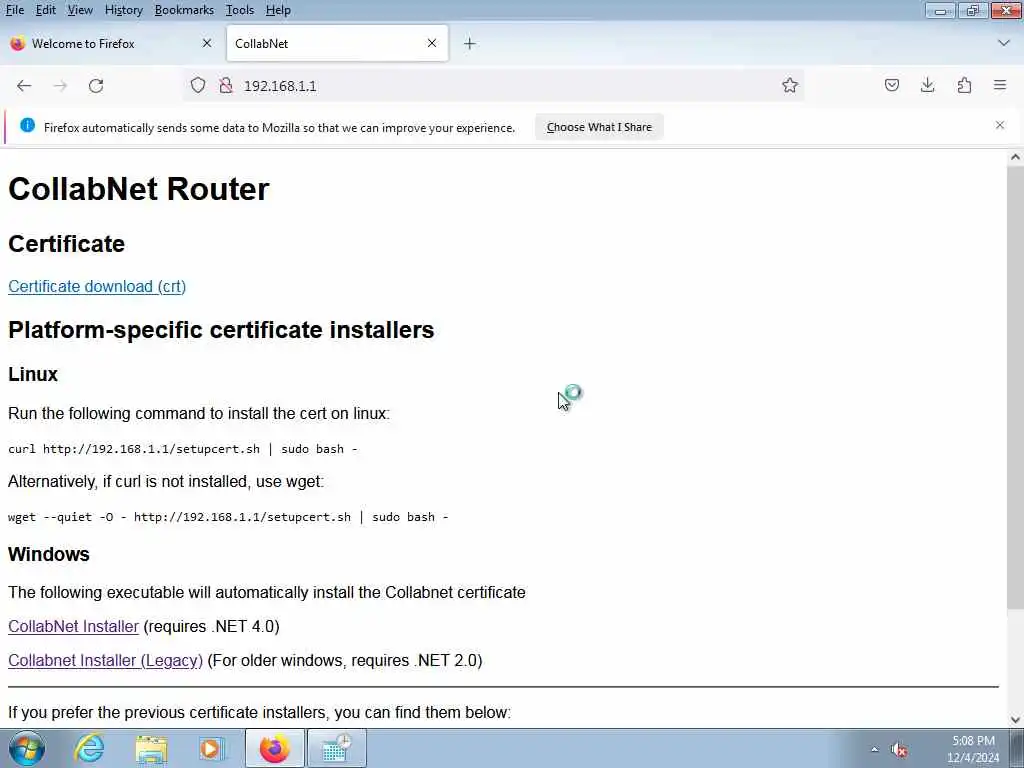
Task: Open the Tools menu
Action: pyautogui.click(x=240, y=10)
